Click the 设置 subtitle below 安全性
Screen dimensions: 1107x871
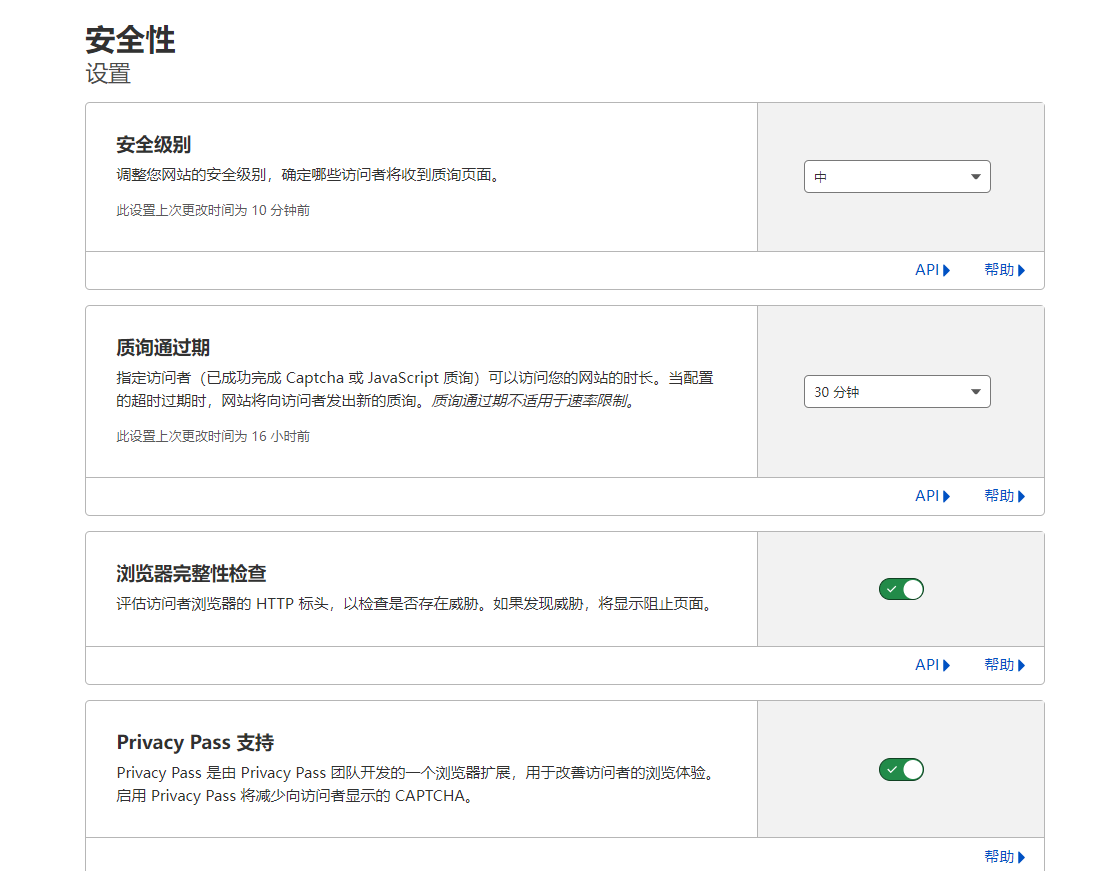point(108,74)
